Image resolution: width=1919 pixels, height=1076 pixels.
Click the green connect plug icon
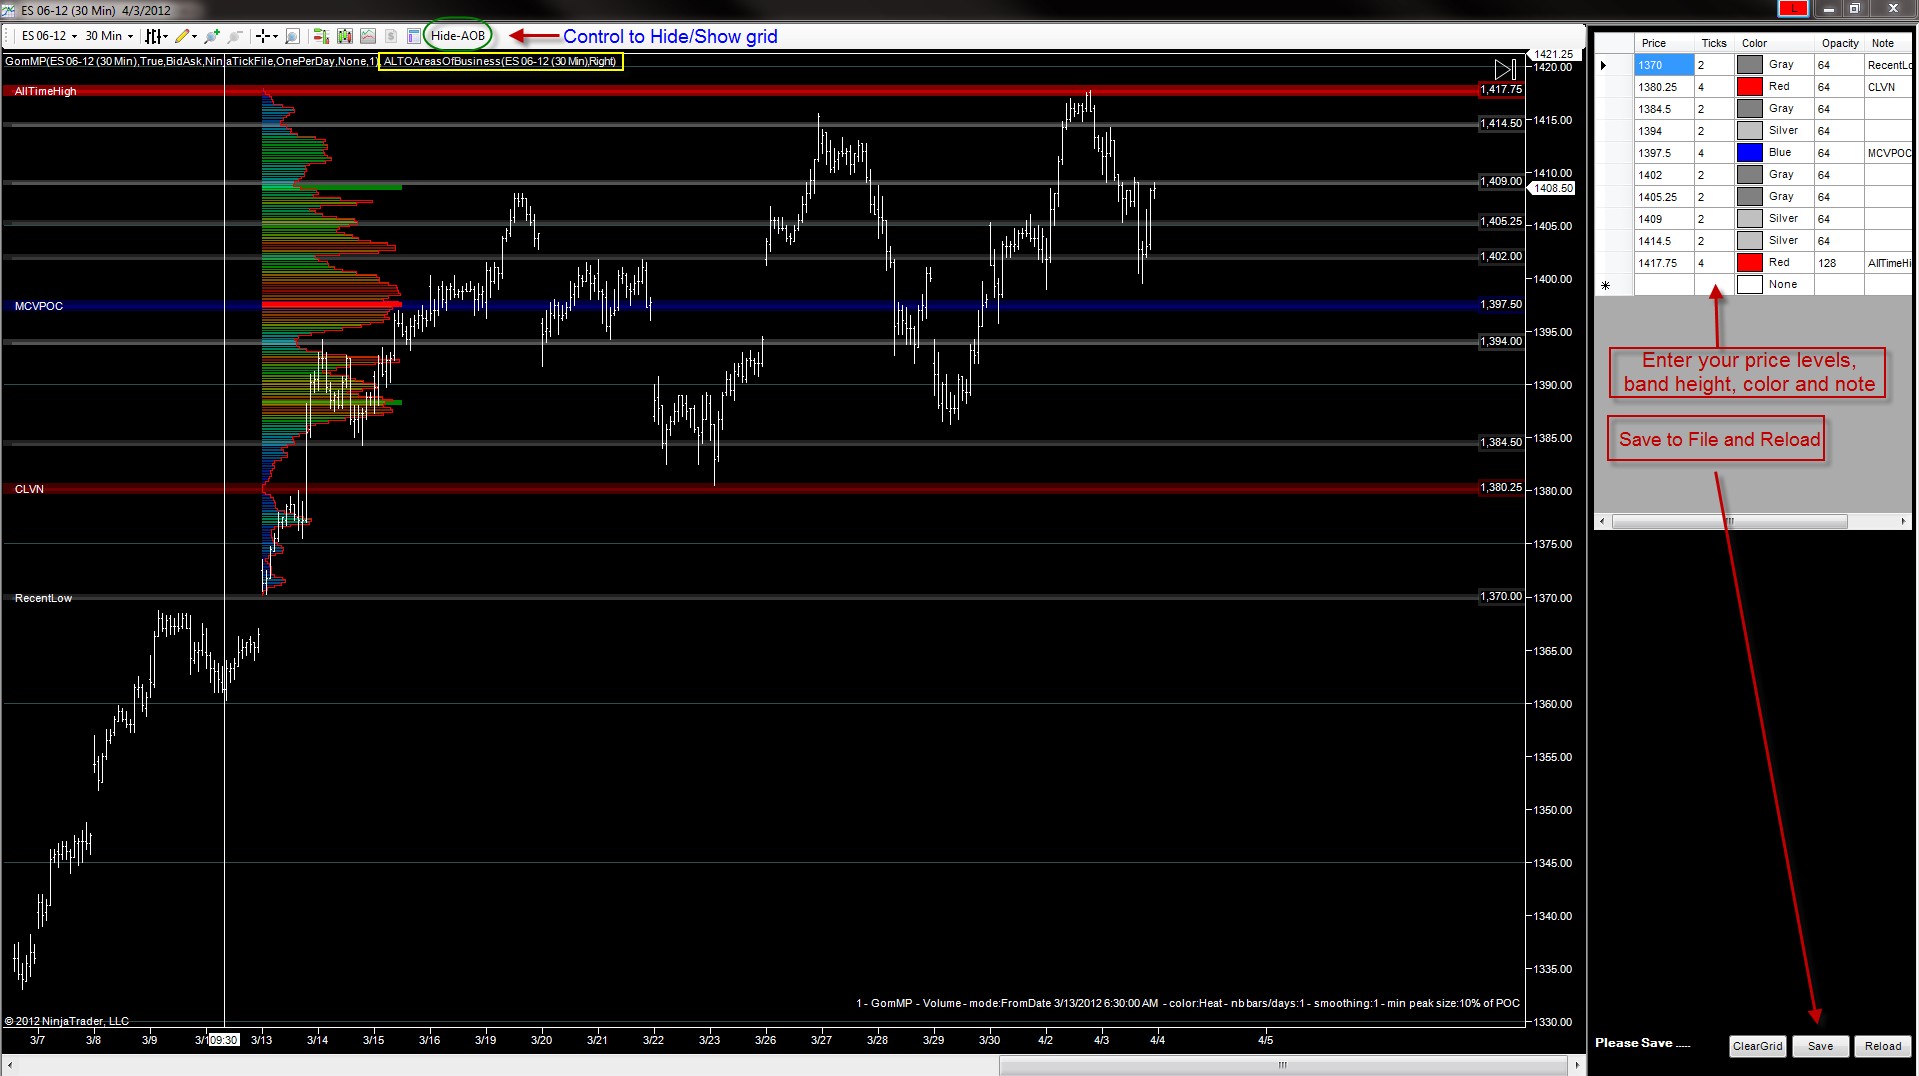(x=212, y=36)
